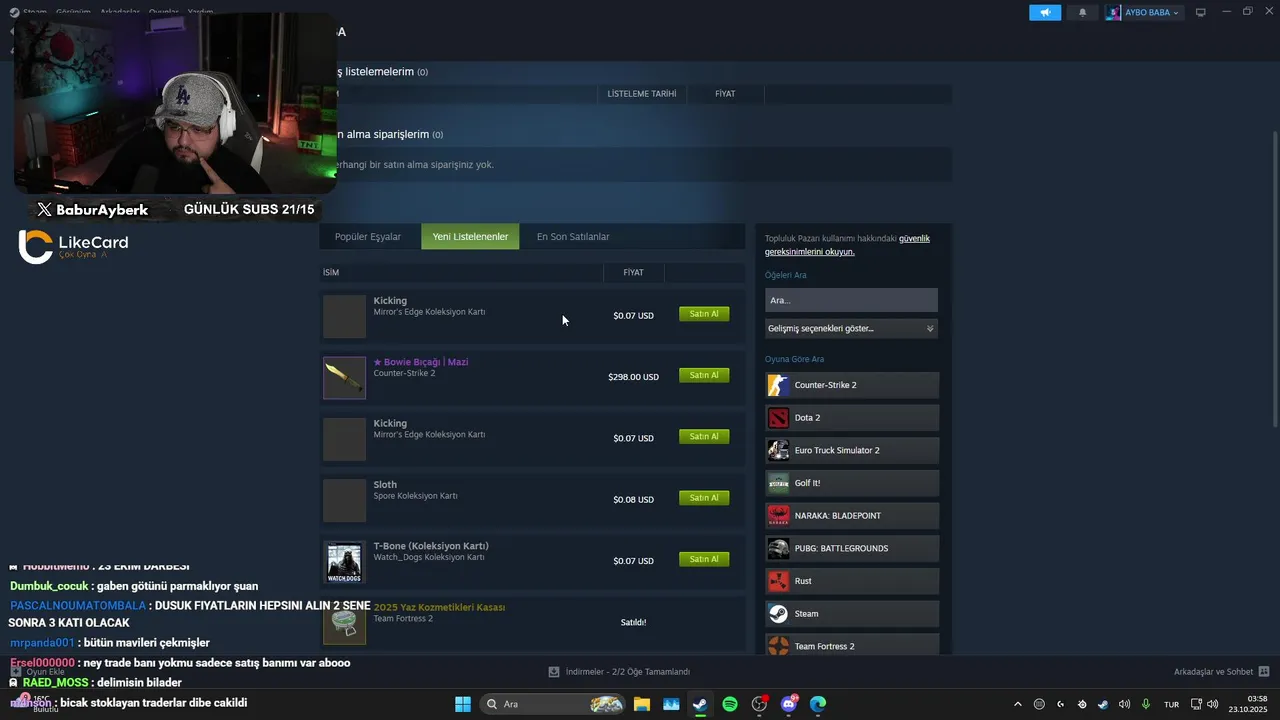
Task: Click the Dota 2 game icon
Action: pyautogui.click(x=778, y=418)
